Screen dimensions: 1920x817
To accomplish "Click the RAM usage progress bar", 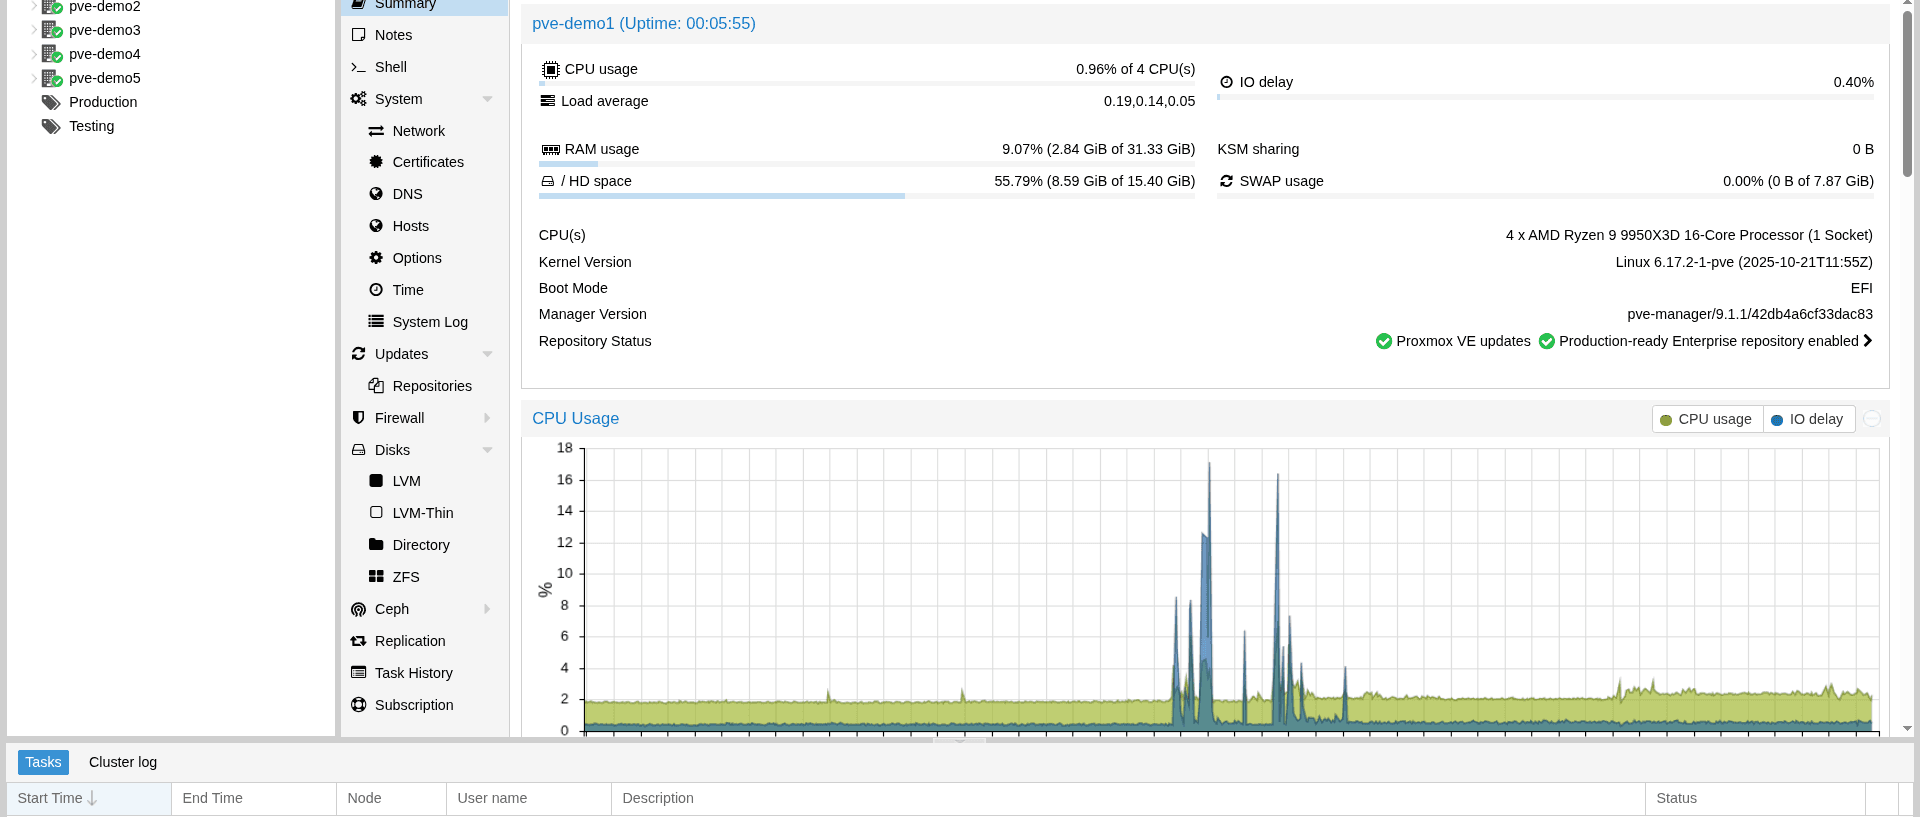I will 867,164.
